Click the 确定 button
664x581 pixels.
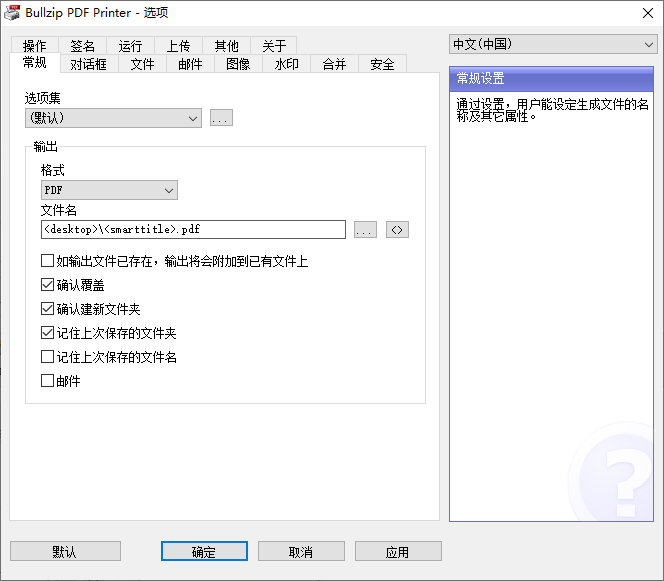[204, 552]
